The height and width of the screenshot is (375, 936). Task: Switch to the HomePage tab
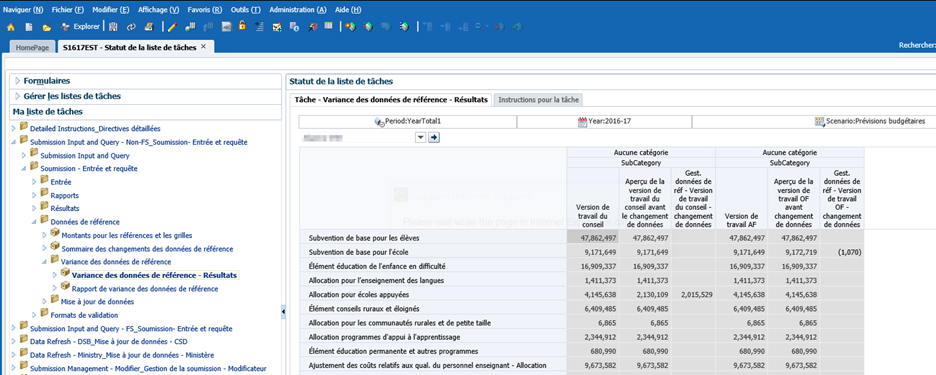point(32,47)
